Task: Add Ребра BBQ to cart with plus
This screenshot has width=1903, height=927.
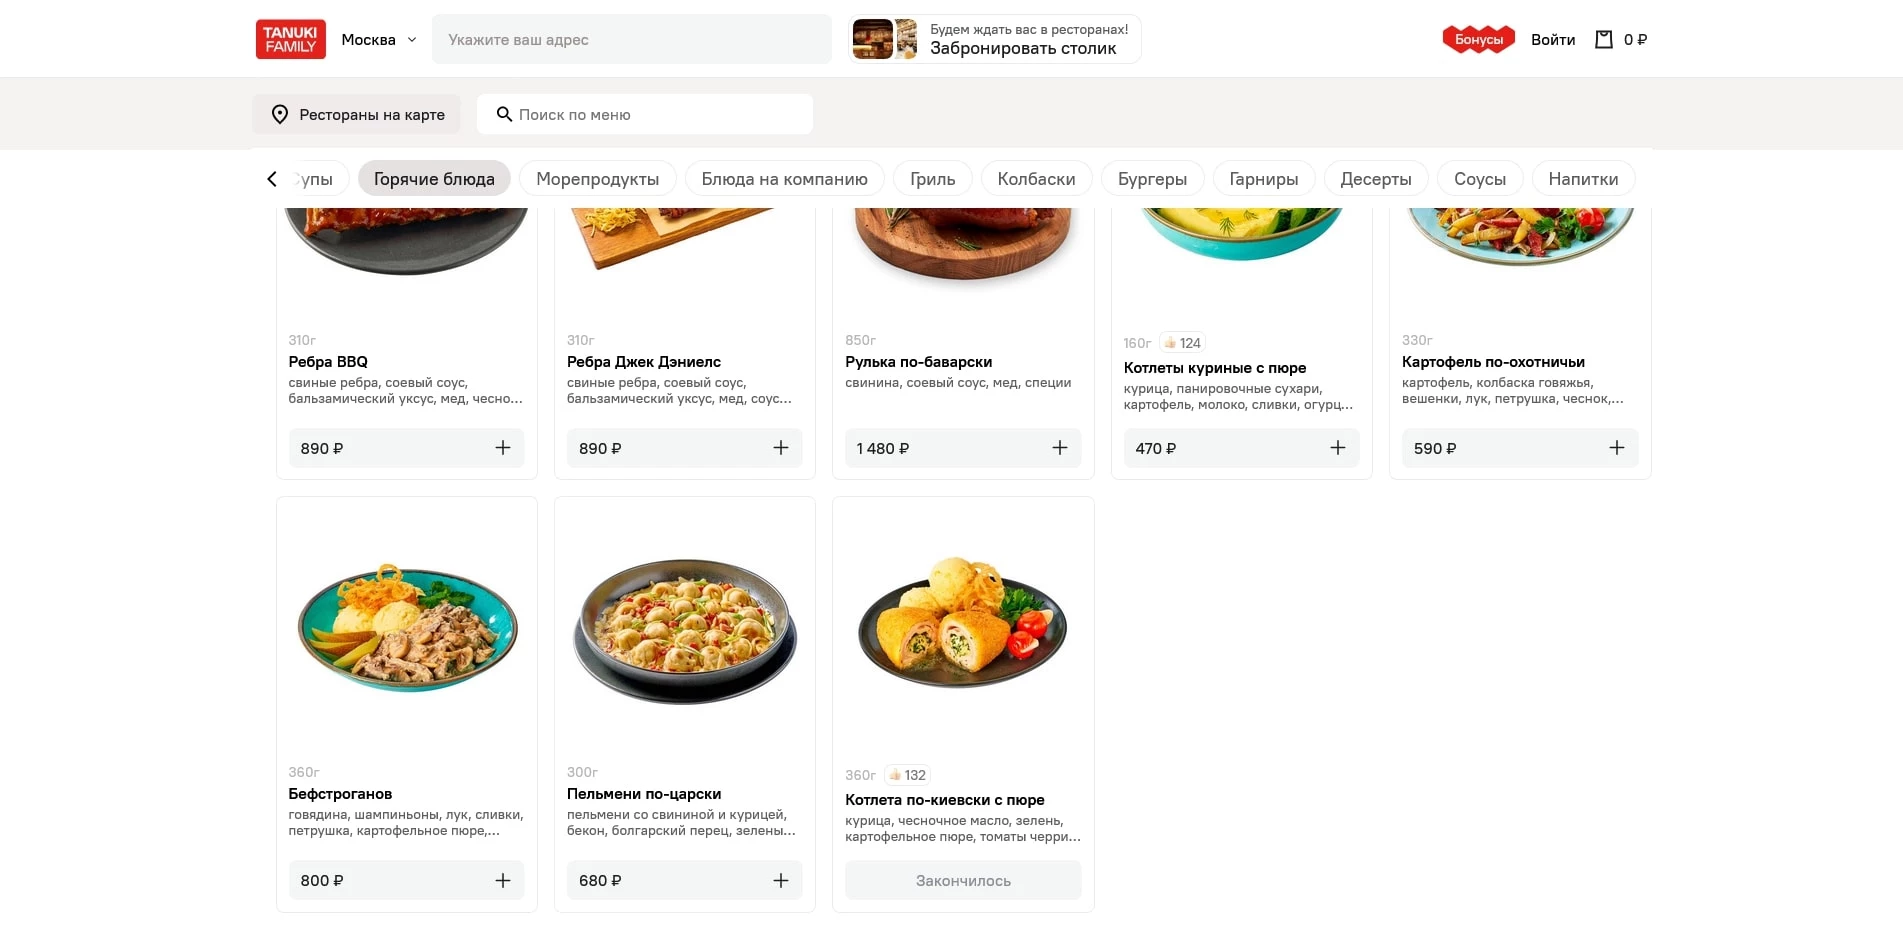Action: (x=503, y=448)
